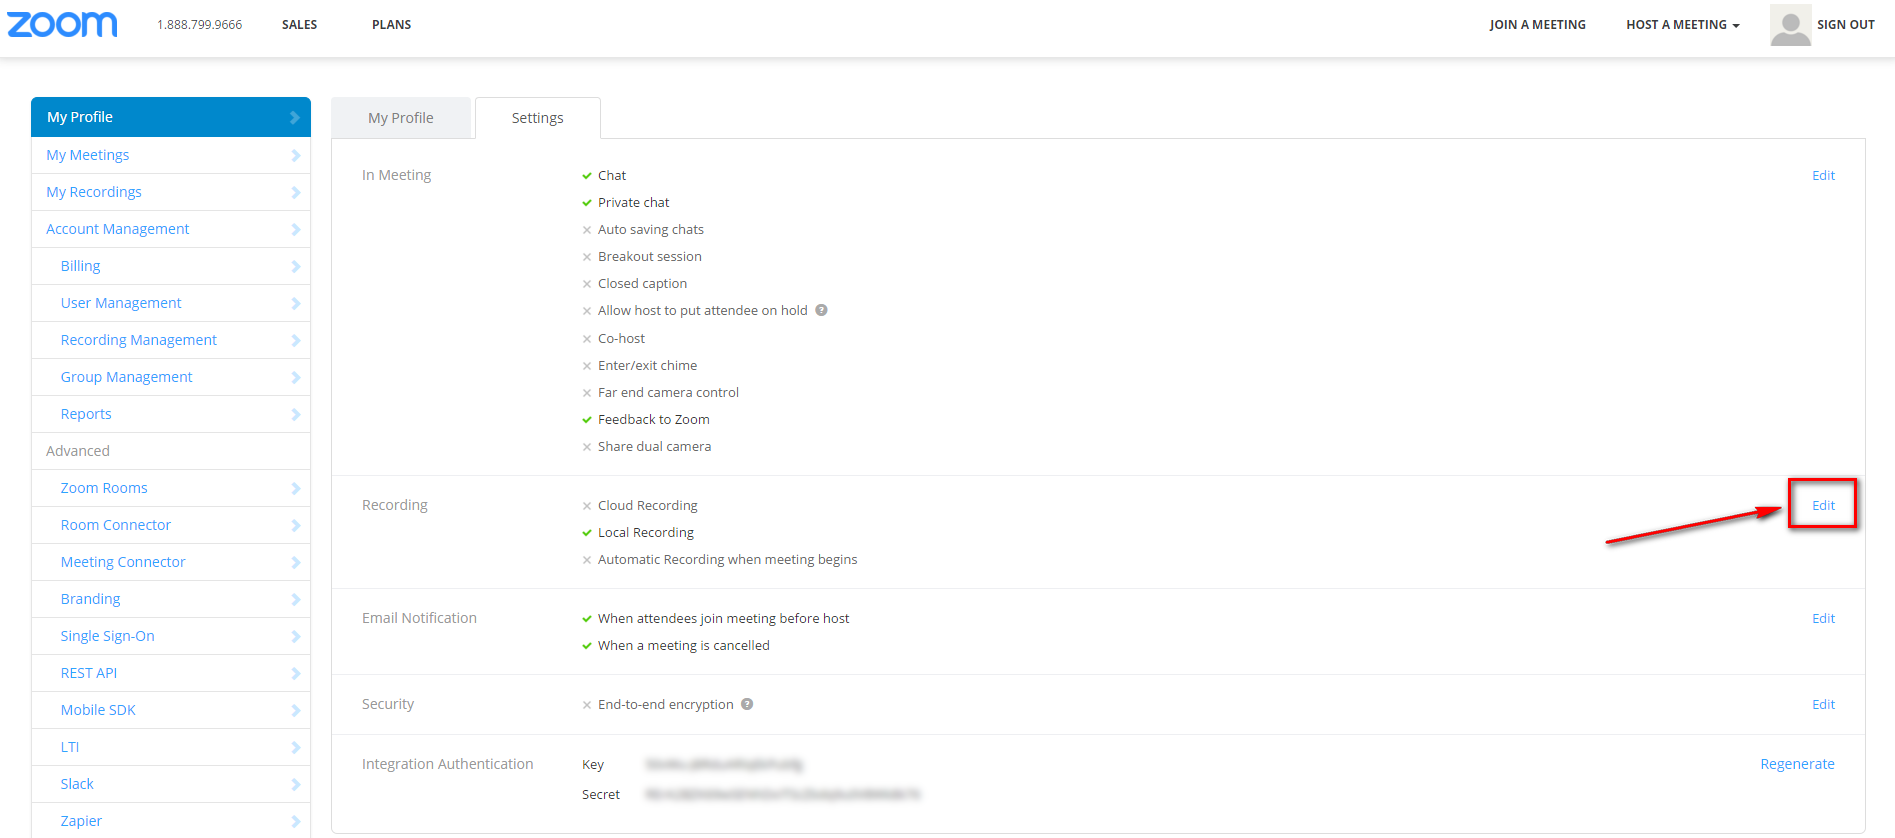Go to My Recordings page
The height and width of the screenshot is (838, 1895).
pyautogui.click(x=171, y=192)
